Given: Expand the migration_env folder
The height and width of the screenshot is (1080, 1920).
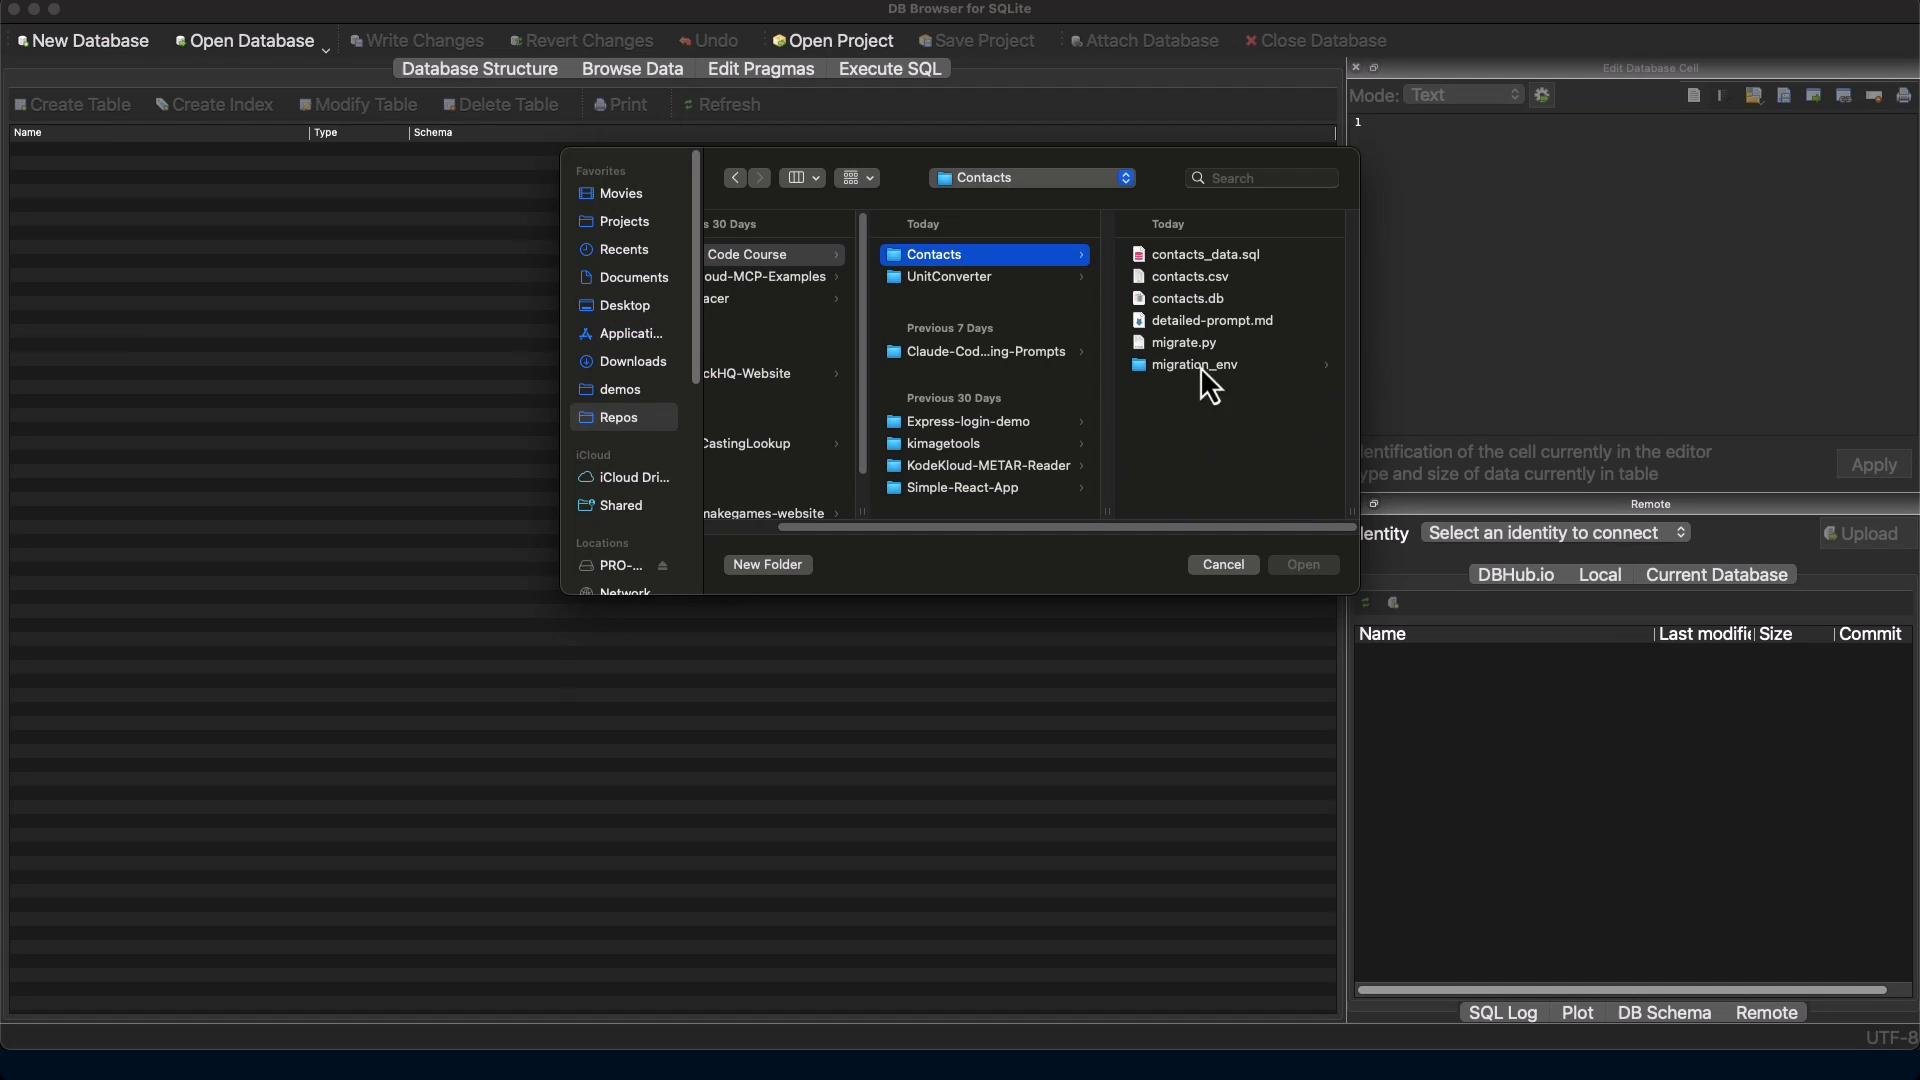Looking at the screenshot, I should pyautogui.click(x=1326, y=365).
